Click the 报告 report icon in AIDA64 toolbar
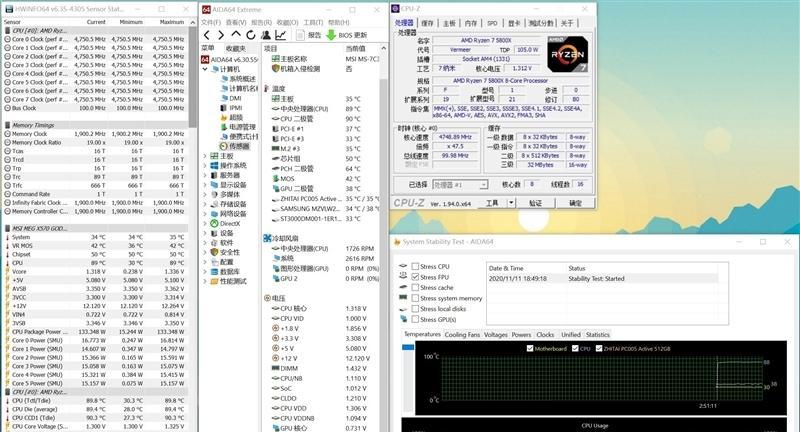The width and height of the screenshot is (800, 432). point(301,35)
